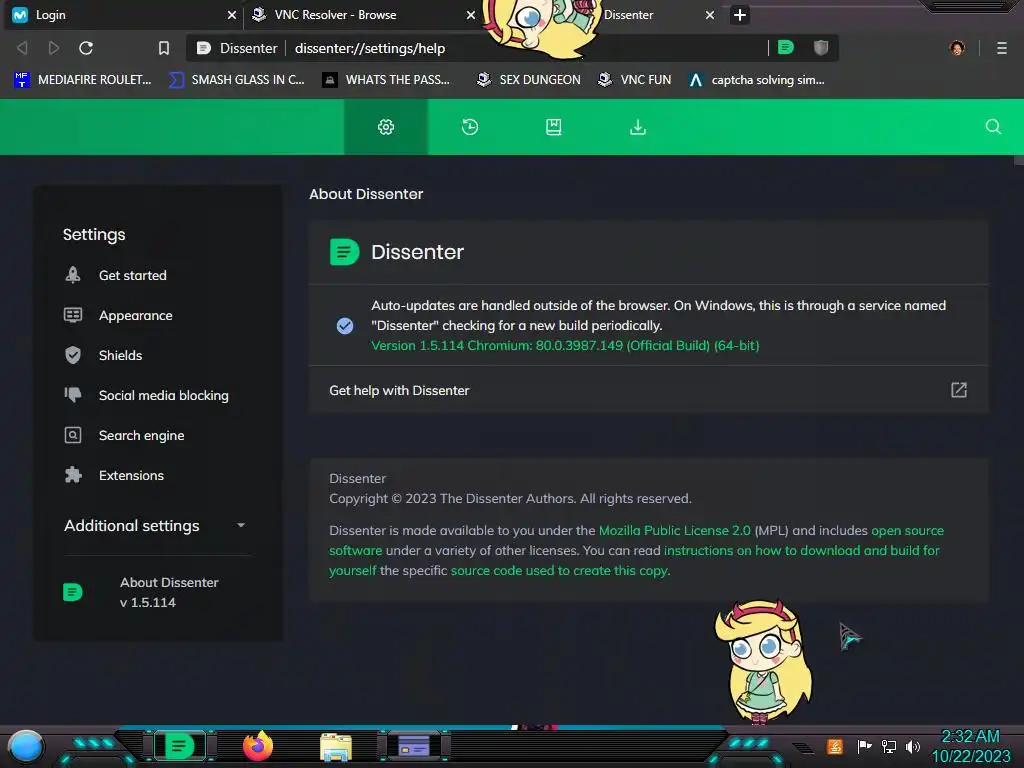Open the Settings gear tab in green toolbar
Image resolution: width=1024 pixels, height=768 pixels.
tap(386, 127)
